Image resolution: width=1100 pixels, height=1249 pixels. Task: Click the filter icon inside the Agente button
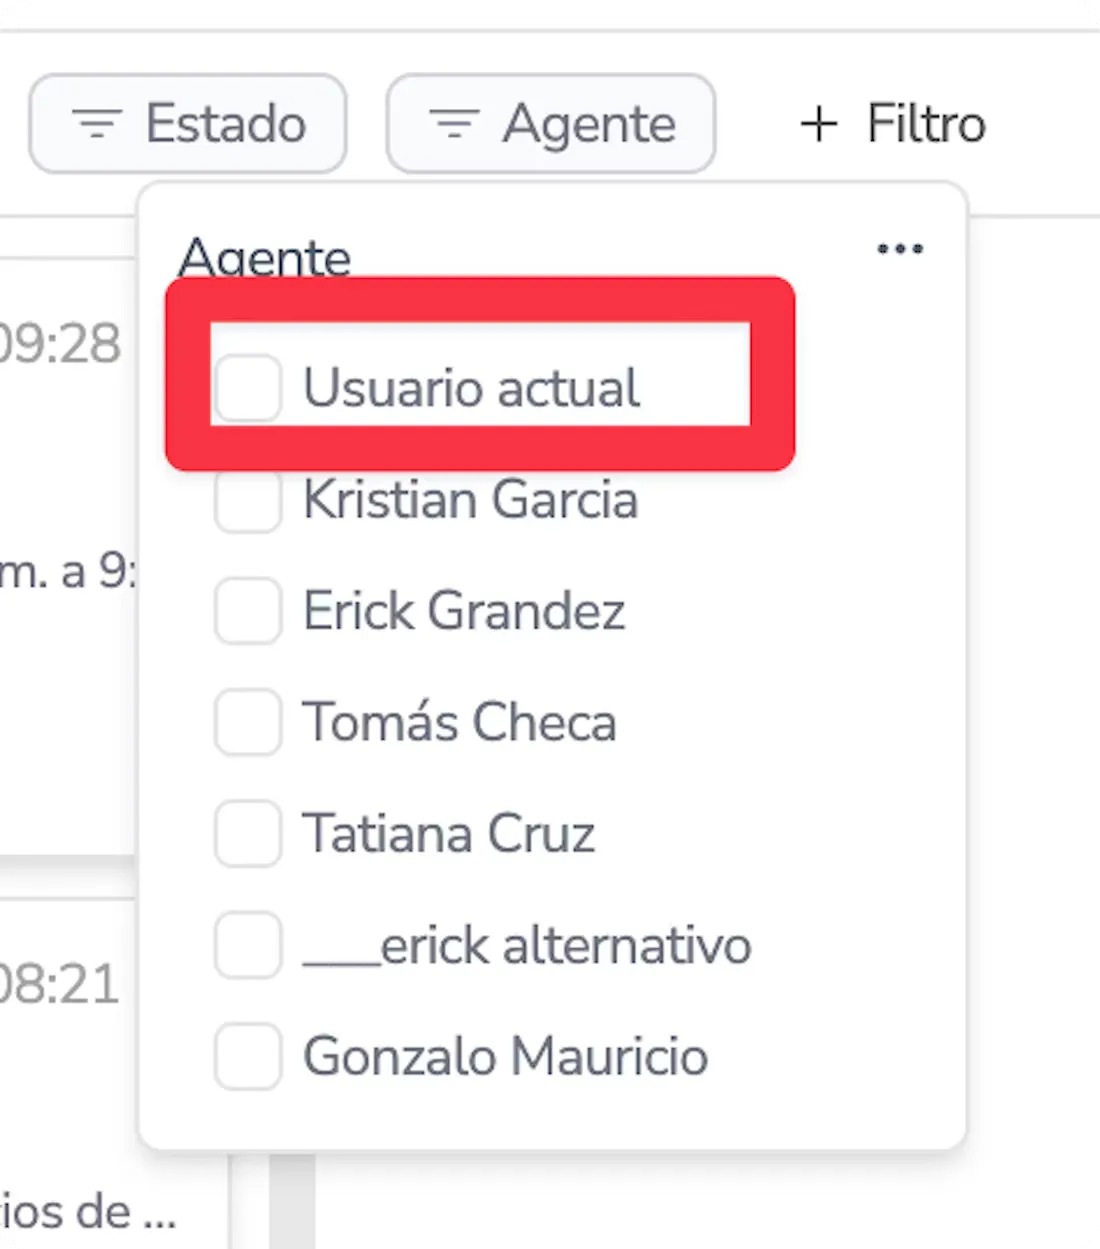coord(455,124)
